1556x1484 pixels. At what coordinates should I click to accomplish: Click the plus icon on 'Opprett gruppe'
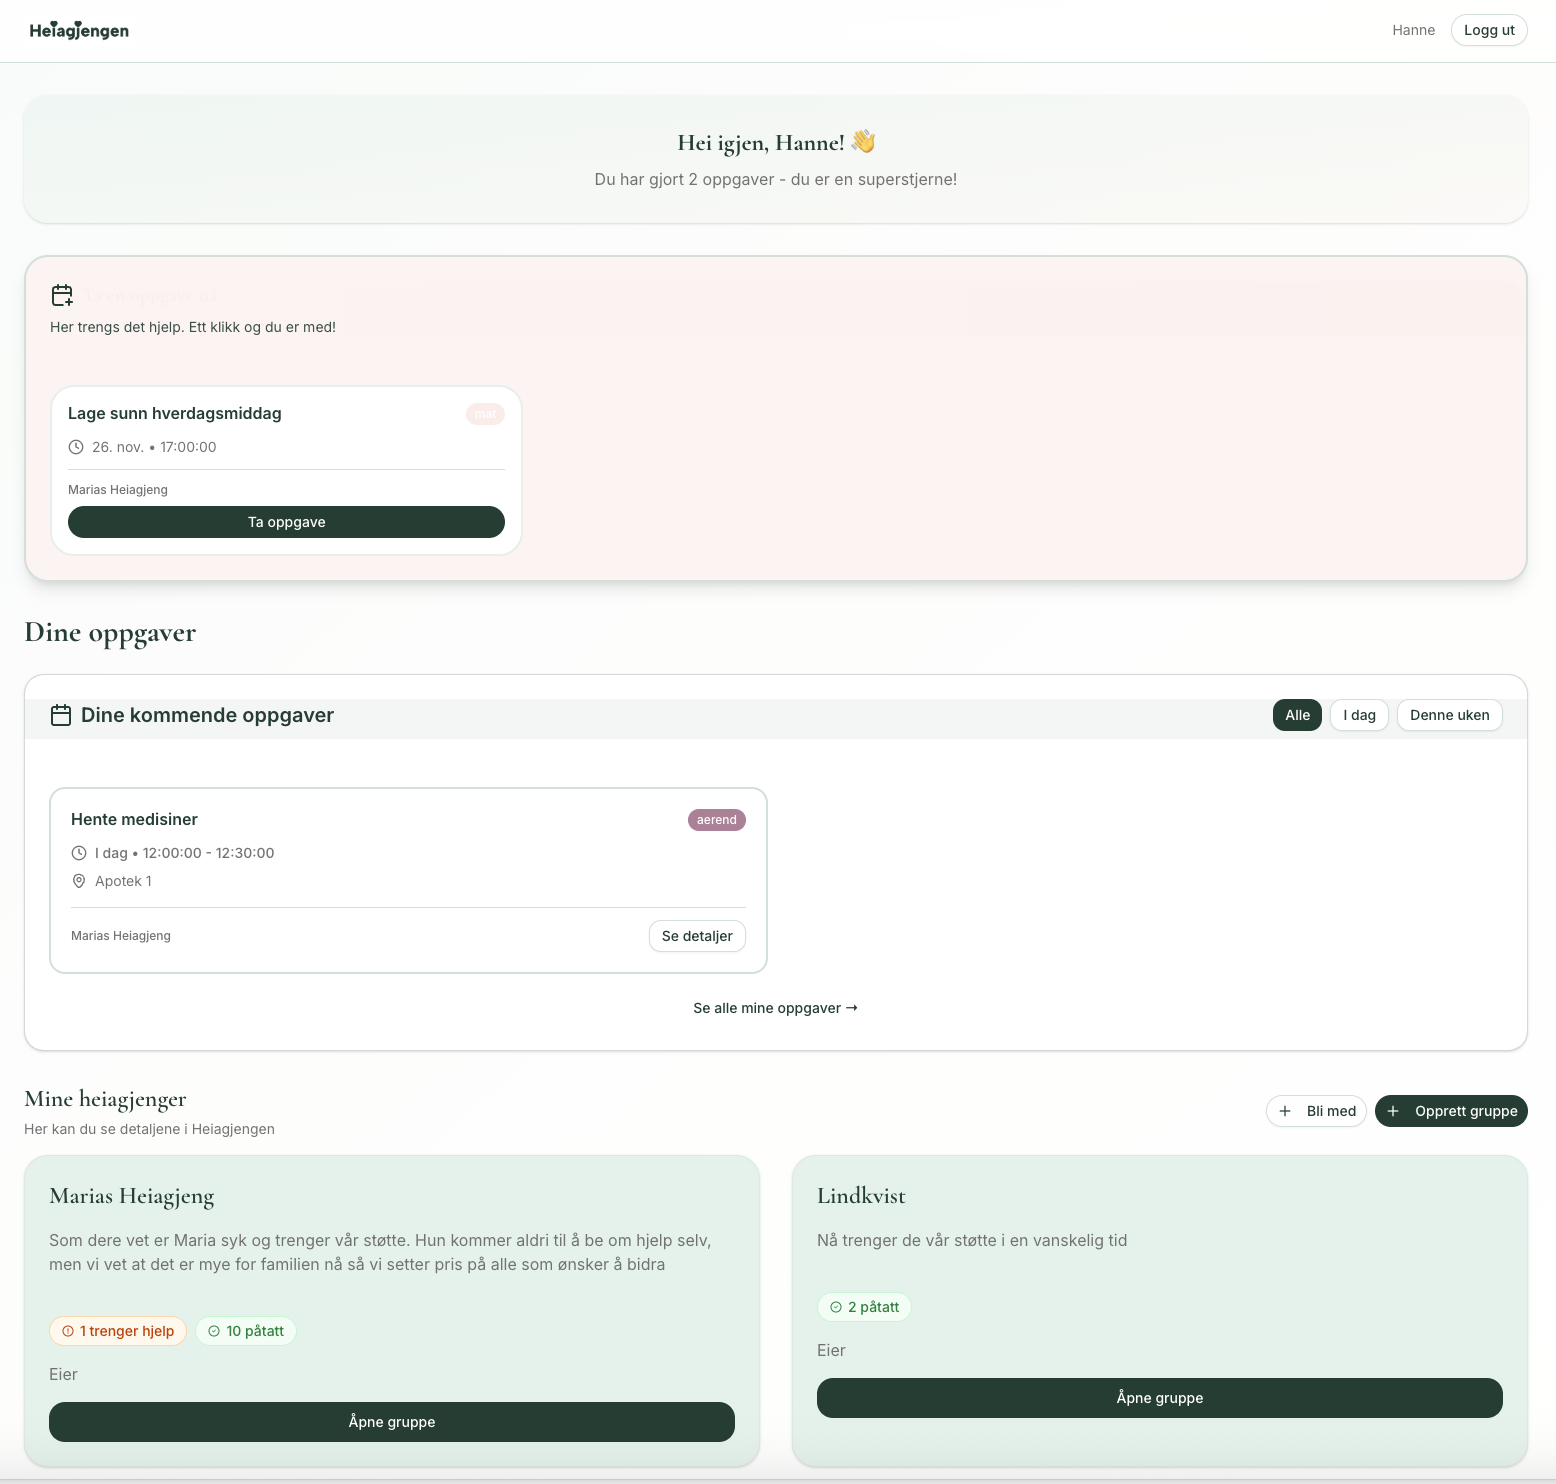1393,1111
